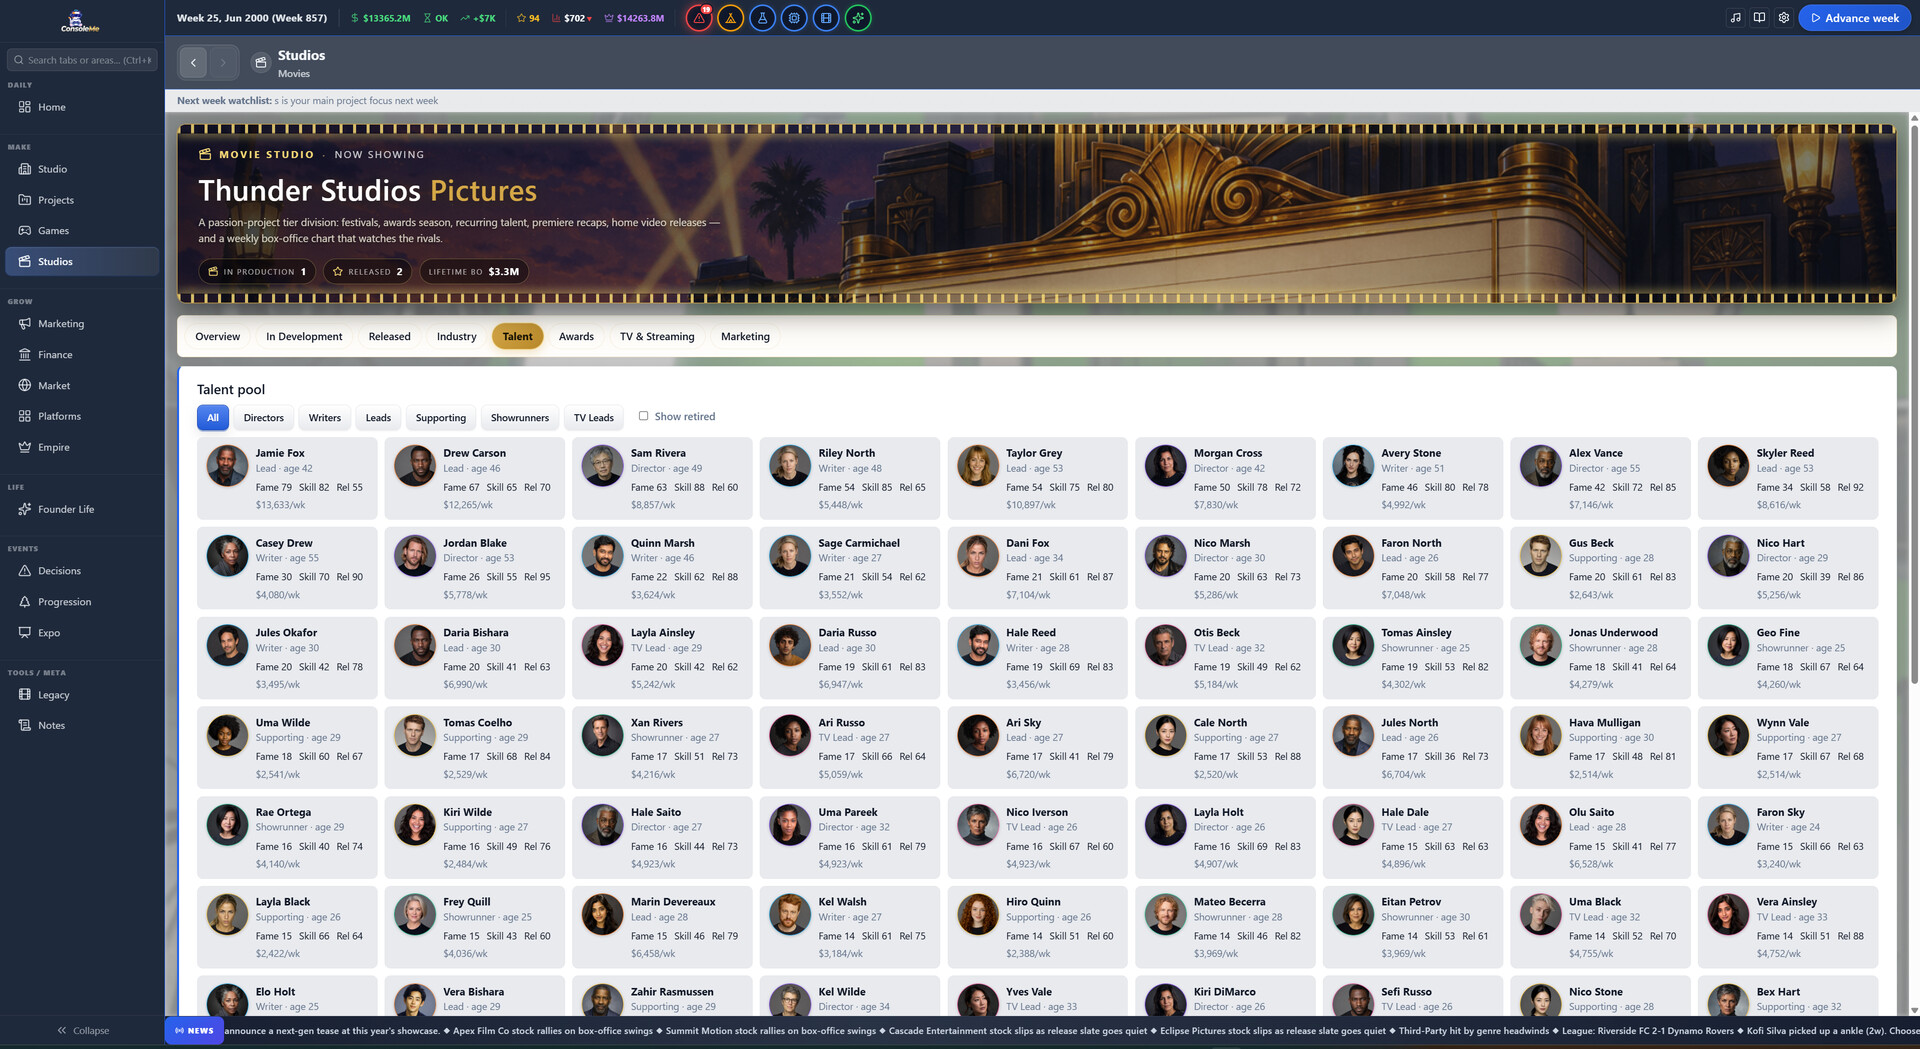Image resolution: width=1920 pixels, height=1049 pixels.
Task: Switch to the Released tab
Action: pos(389,337)
